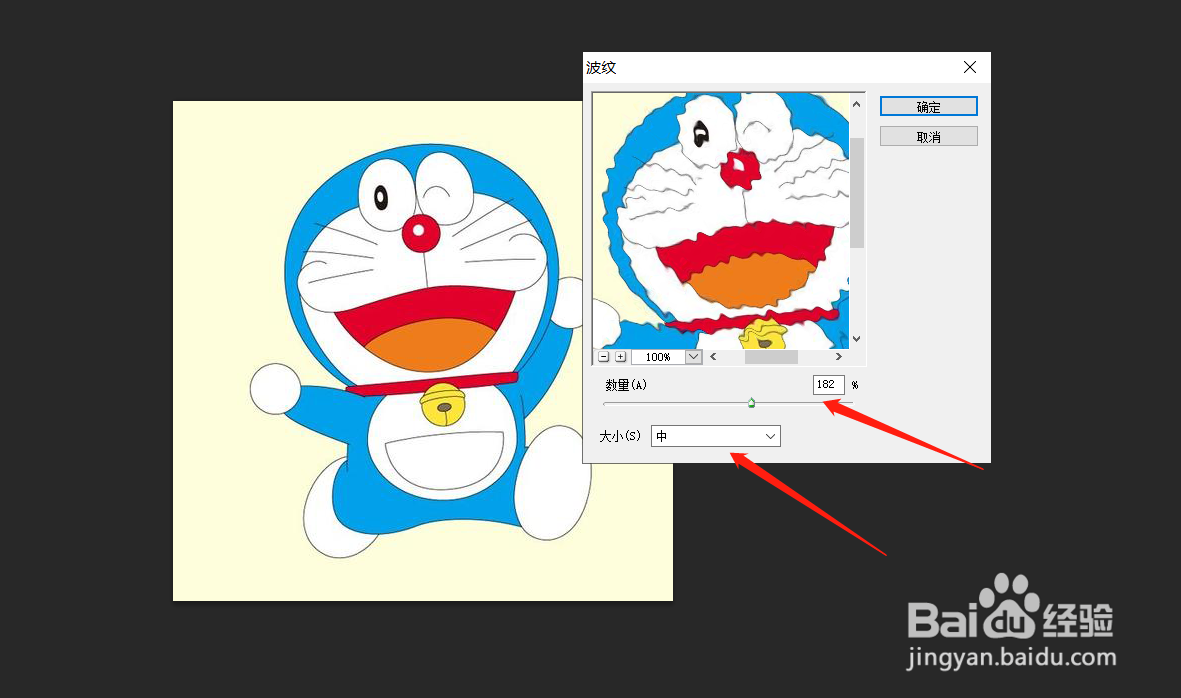This screenshot has width=1181, height=698.
Task: Click the Doraemon image on the canvas
Action: (423, 351)
